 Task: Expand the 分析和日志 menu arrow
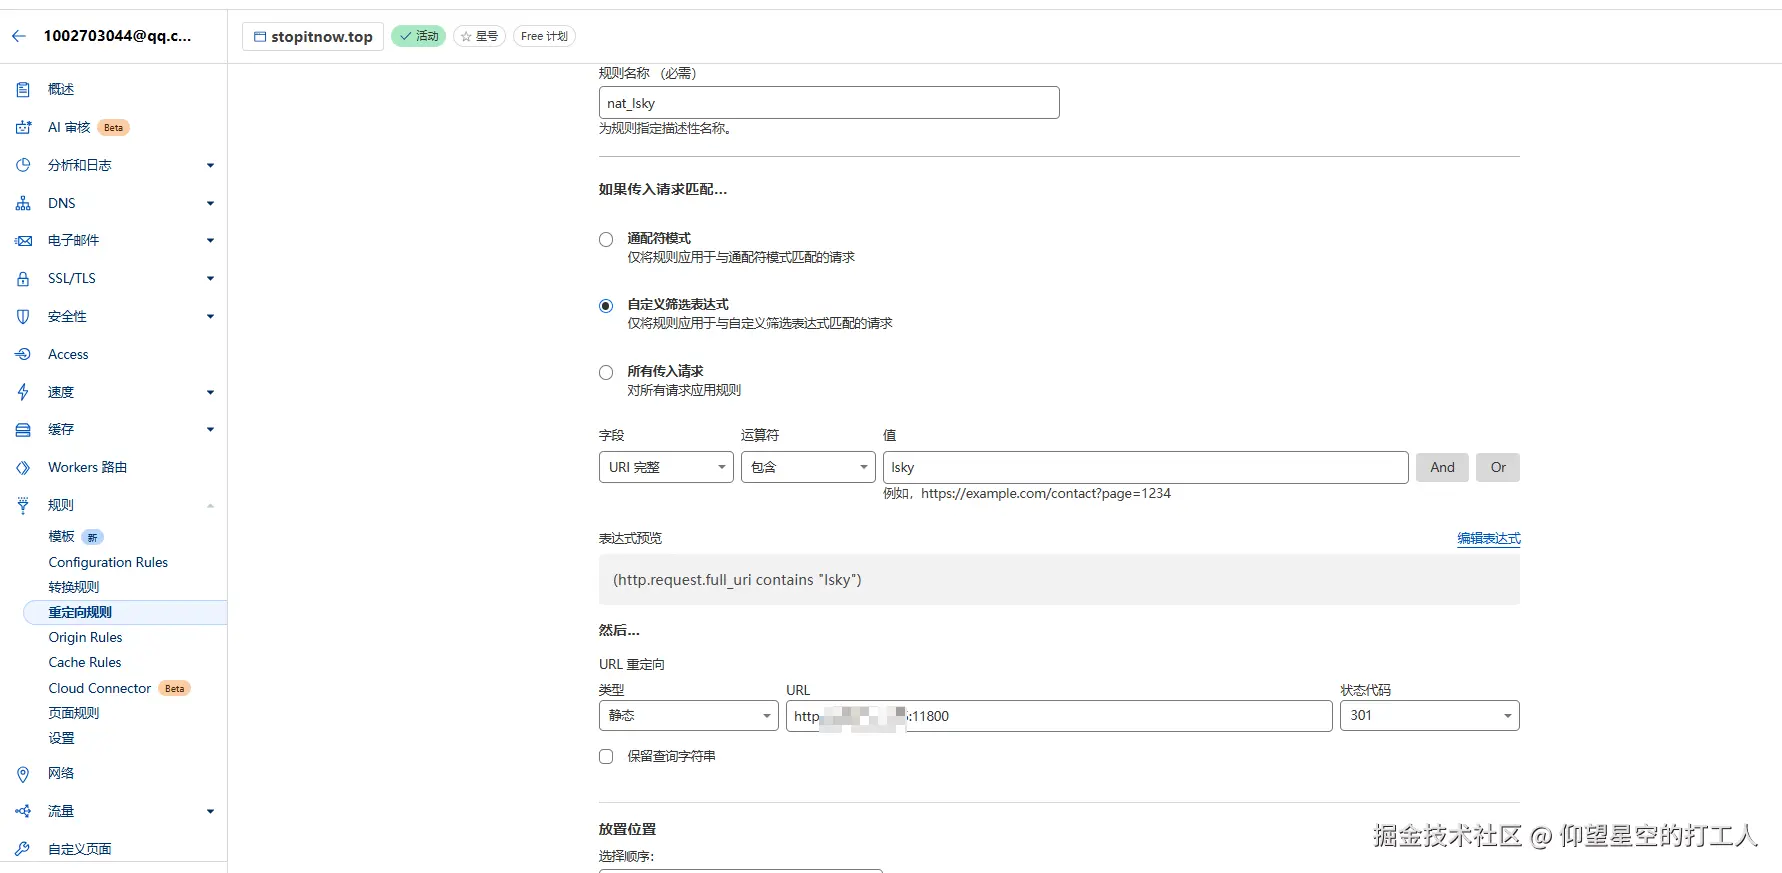click(x=210, y=165)
